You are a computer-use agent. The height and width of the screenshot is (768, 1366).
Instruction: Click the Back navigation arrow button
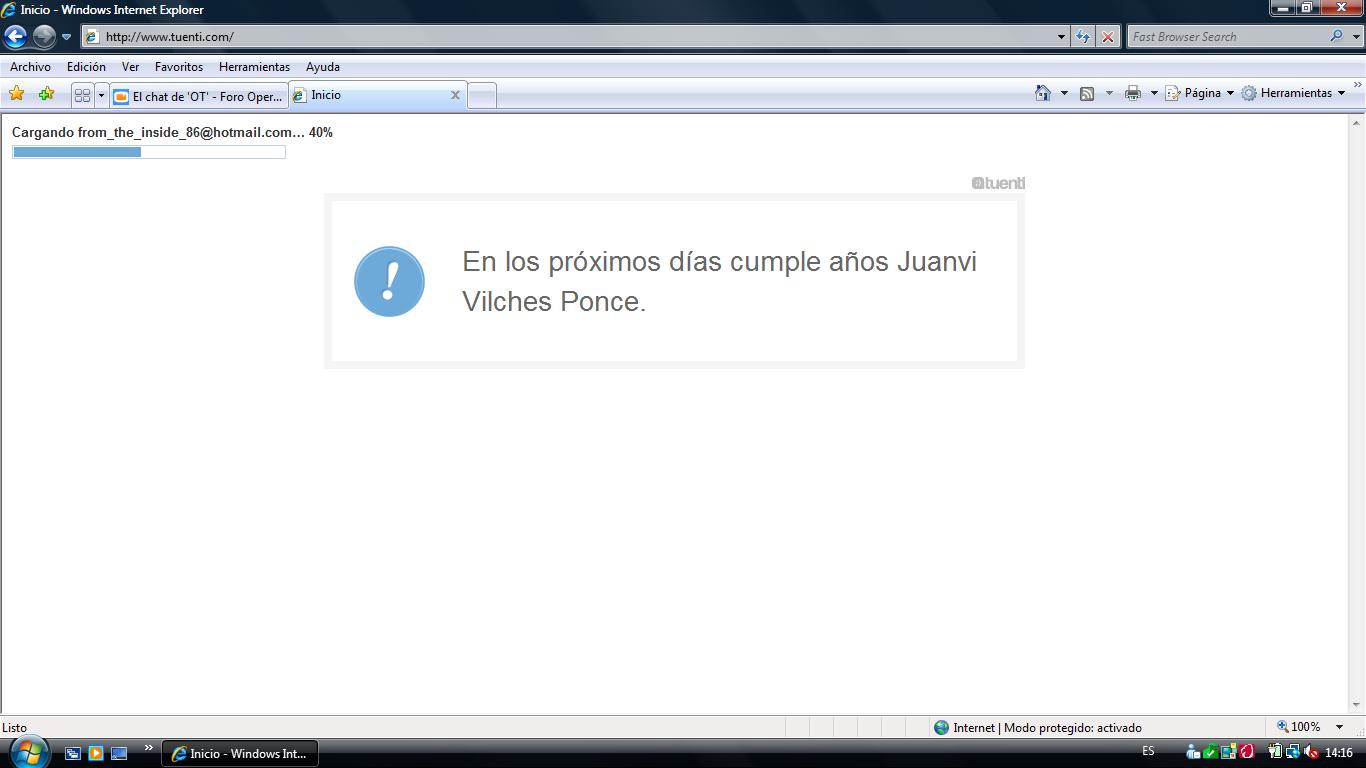click(x=15, y=37)
